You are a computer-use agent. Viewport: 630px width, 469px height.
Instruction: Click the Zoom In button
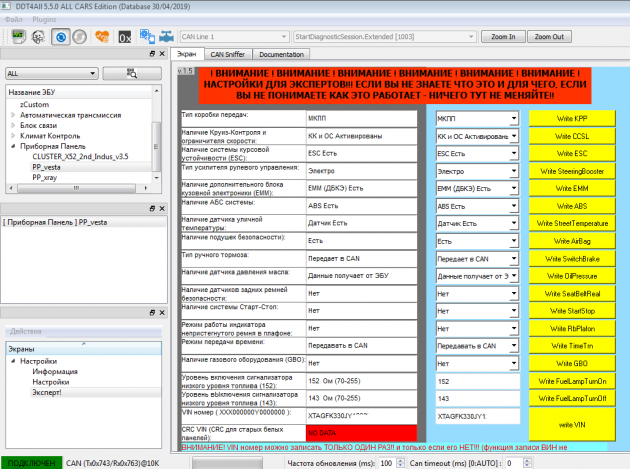pos(504,37)
